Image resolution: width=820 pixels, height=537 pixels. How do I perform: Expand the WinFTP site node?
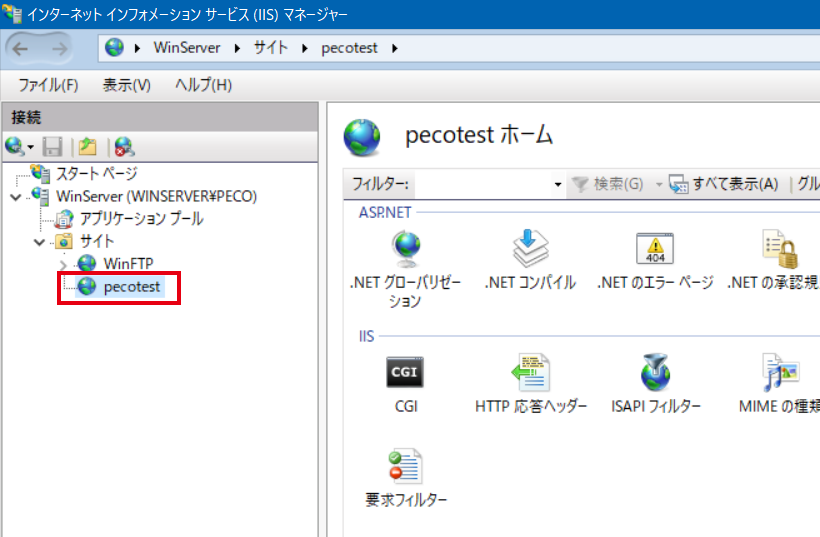65,264
